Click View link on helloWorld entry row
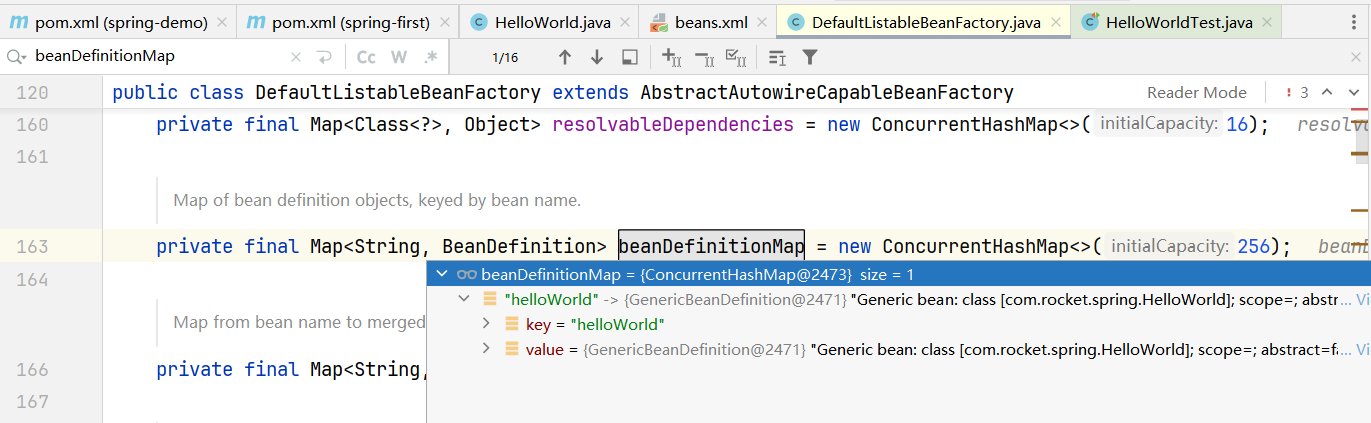The image size is (1371, 423). pos(1362,298)
